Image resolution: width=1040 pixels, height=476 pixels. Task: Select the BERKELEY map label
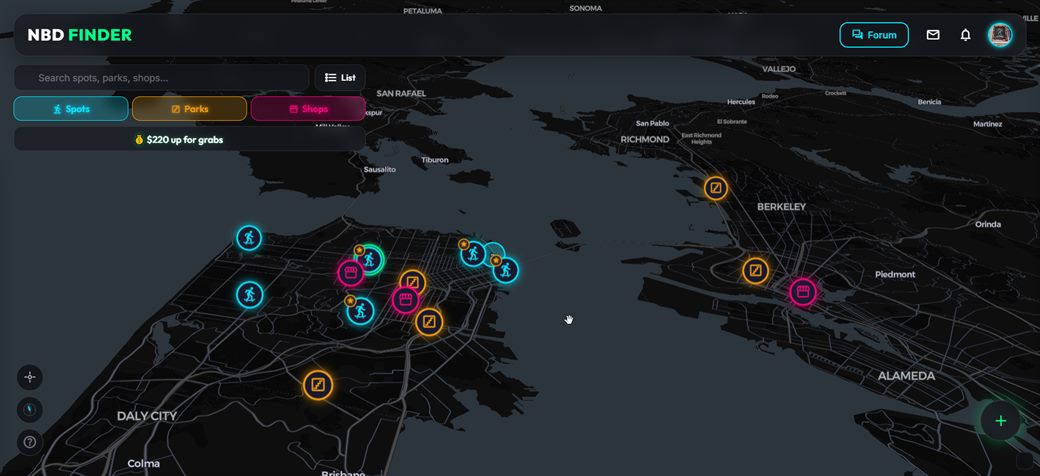coord(781,207)
